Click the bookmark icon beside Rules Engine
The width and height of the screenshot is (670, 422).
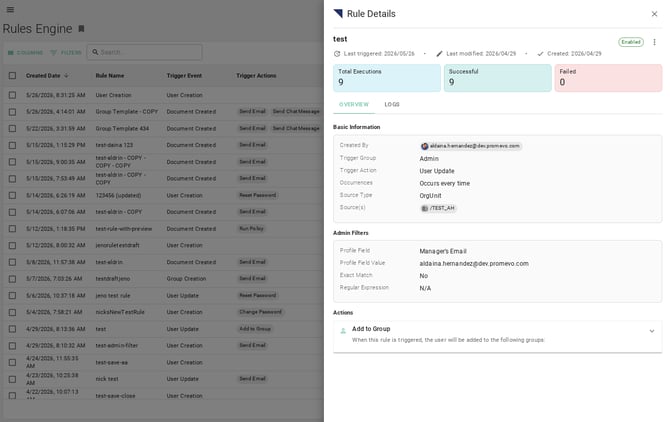coord(81,29)
